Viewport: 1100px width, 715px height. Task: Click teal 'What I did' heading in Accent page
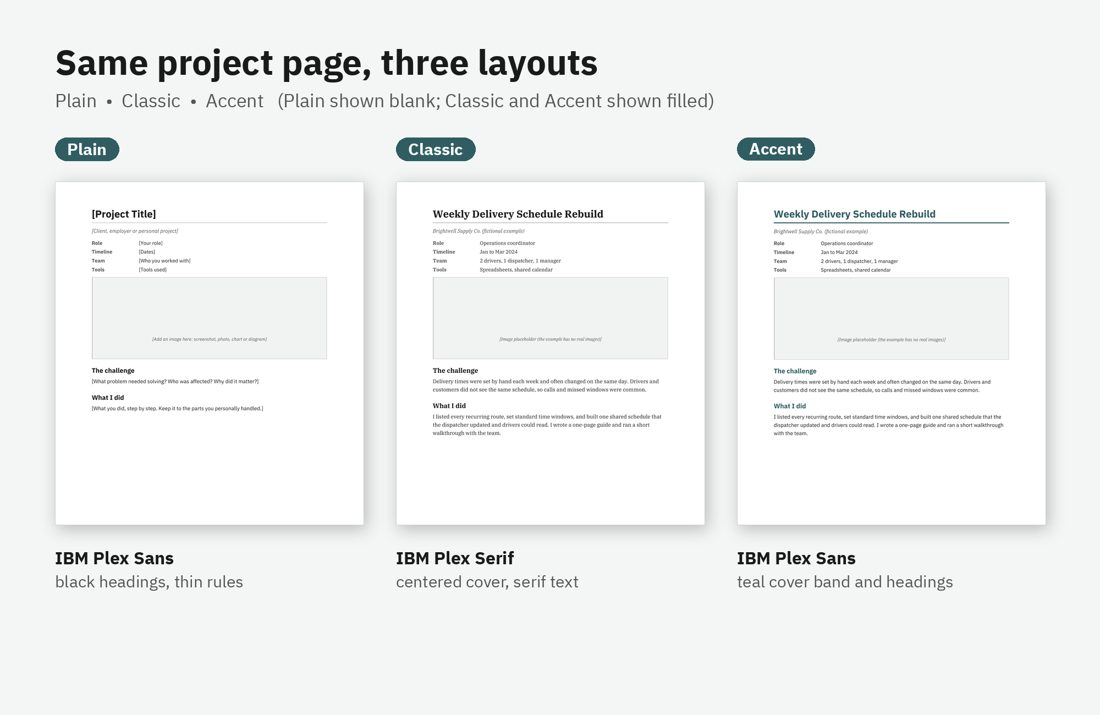pos(790,406)
